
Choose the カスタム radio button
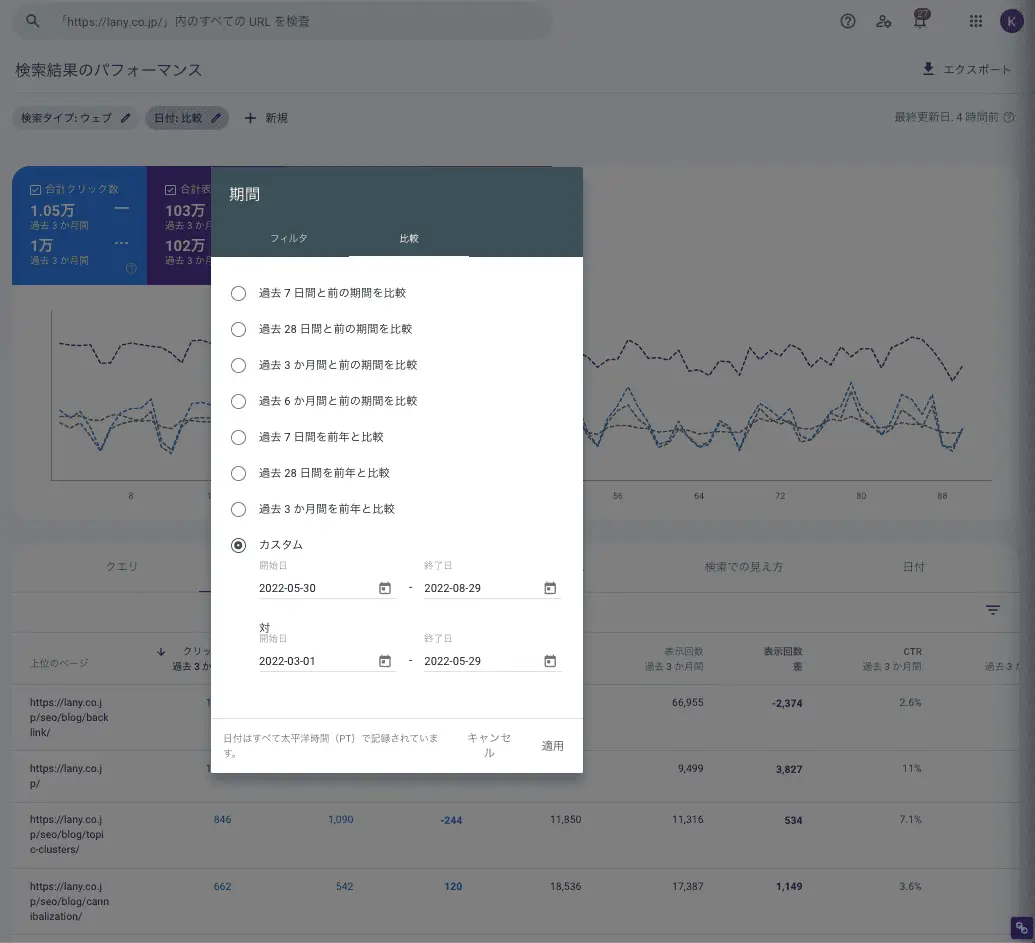click(x=238, y=545)
